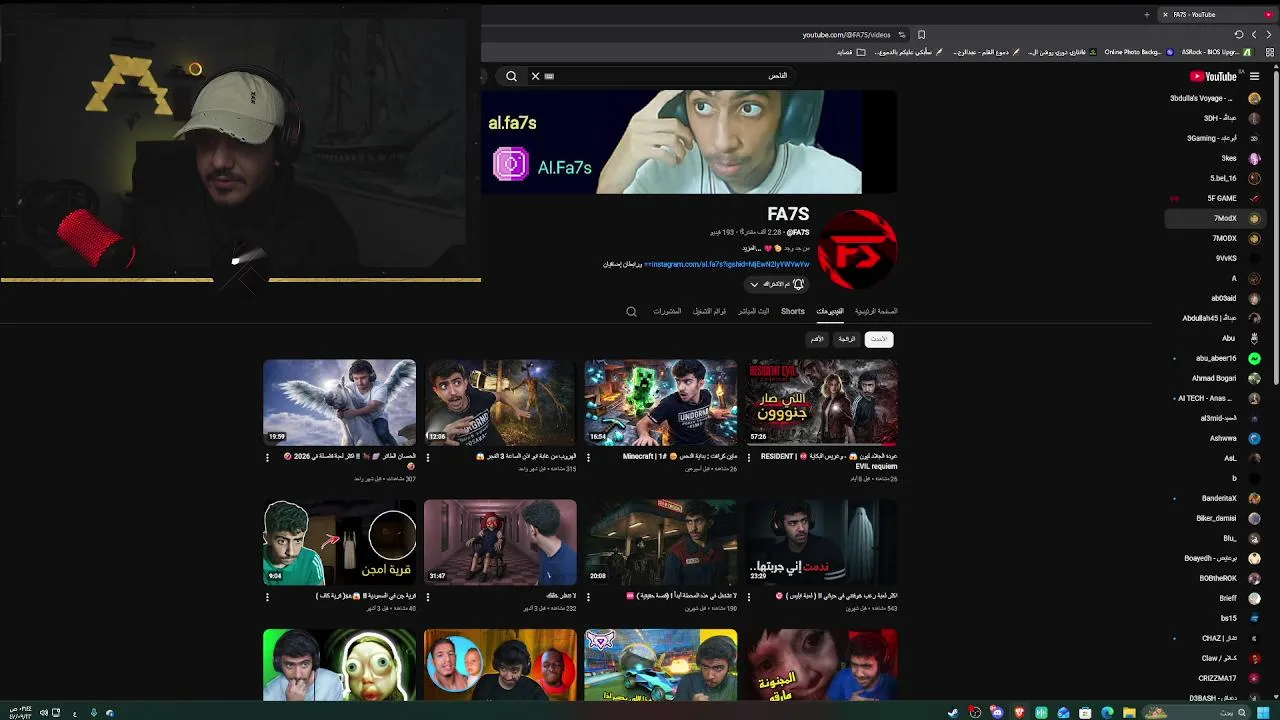The height and width of the screenshot is (720, 1280).
Task: Sort videos by Oldest chip
Action: 817,339
